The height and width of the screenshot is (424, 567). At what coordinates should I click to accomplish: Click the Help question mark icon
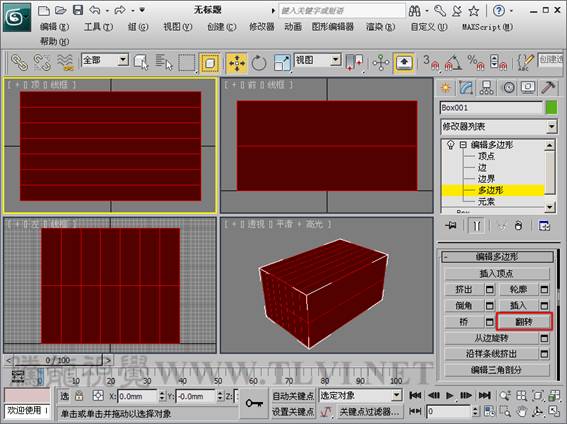tap(499, 11)
